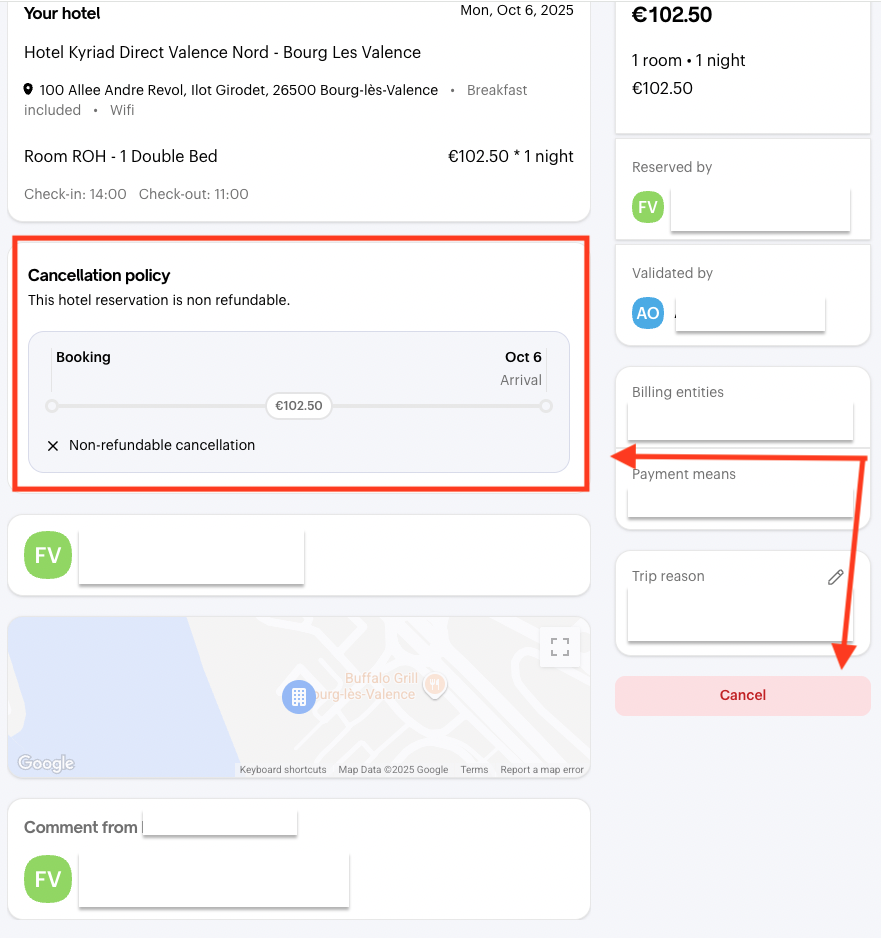881x938 pixels.
Task: Click the pencil edit icon for Trip reason
Action: 835,577
